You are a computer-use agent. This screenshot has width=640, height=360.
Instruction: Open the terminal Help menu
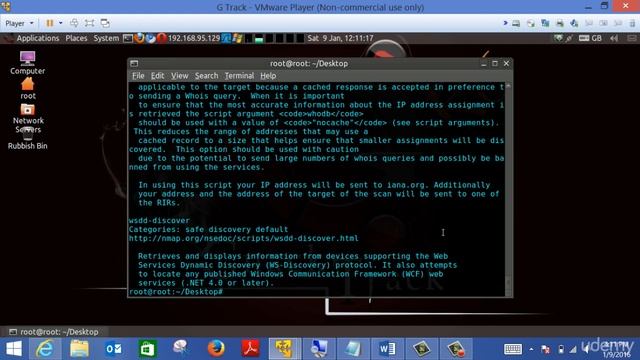[x=268, y=76]
